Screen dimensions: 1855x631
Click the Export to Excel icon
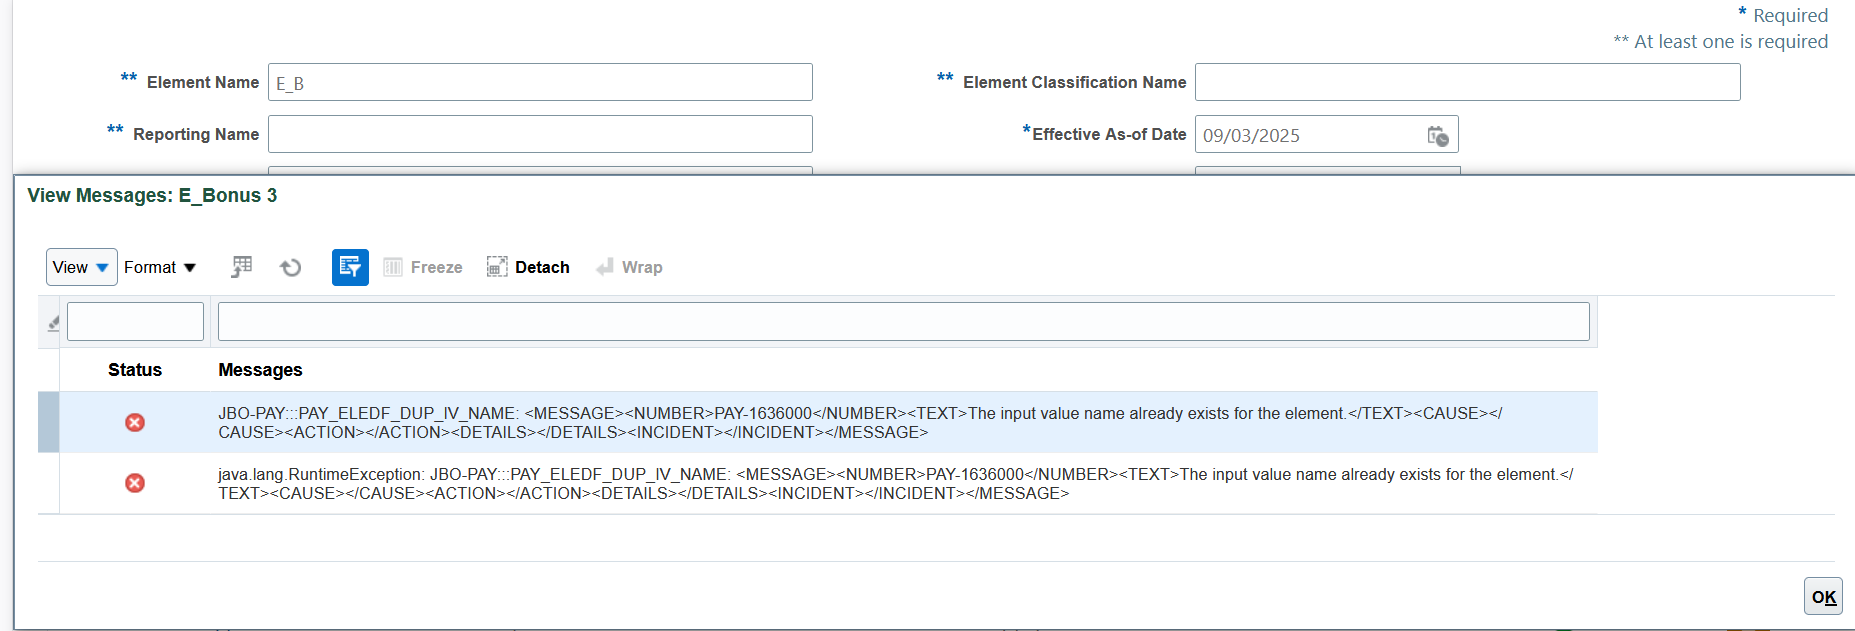tap(242, 267)
